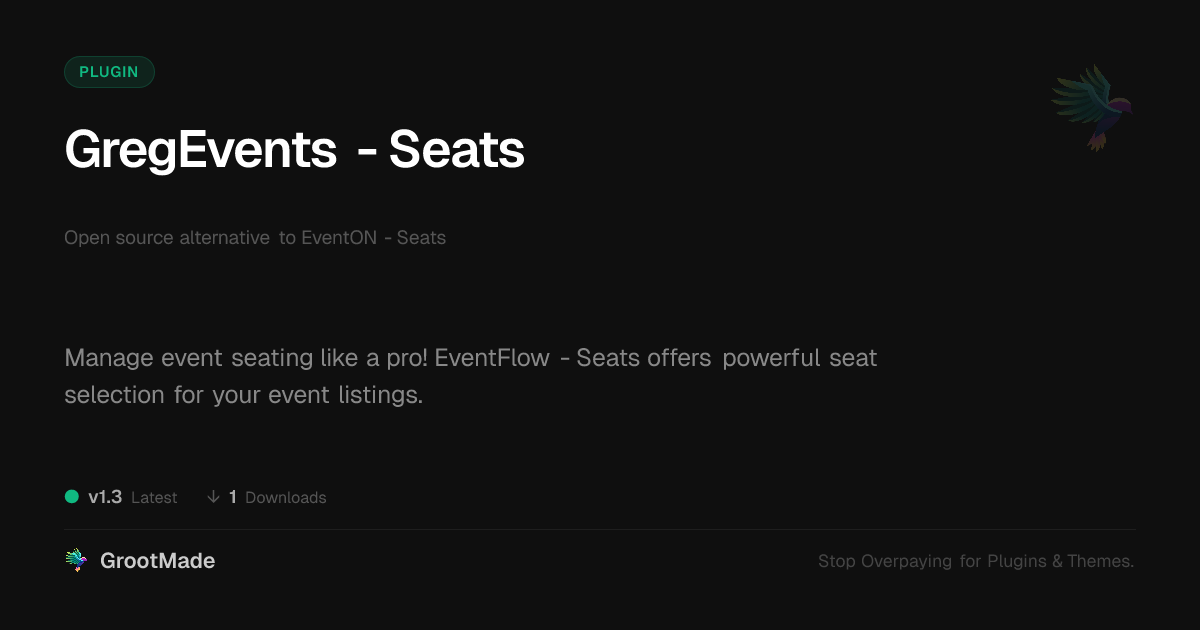Click the small GrootMade bird icon
Image resolution: width=1200 pixels, height=630 pixels.
pos(75,561)
